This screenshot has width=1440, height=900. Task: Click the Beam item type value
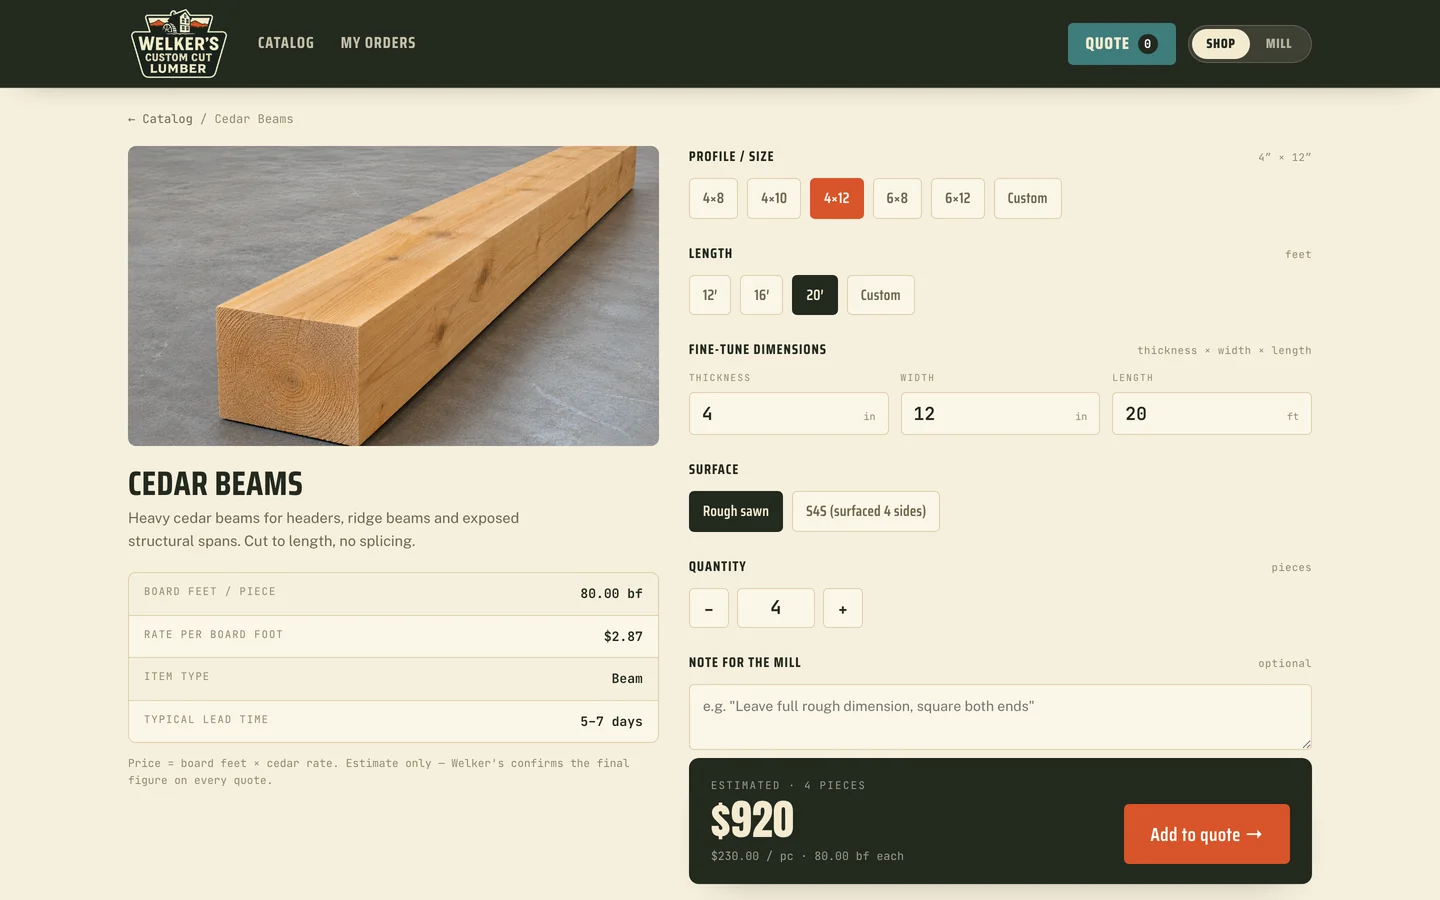click(627, 679)
